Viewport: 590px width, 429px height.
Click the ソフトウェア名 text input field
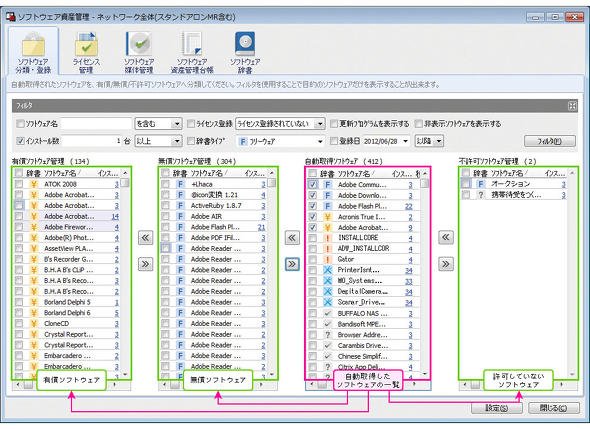pyautogui.click(x=96, y=123)
